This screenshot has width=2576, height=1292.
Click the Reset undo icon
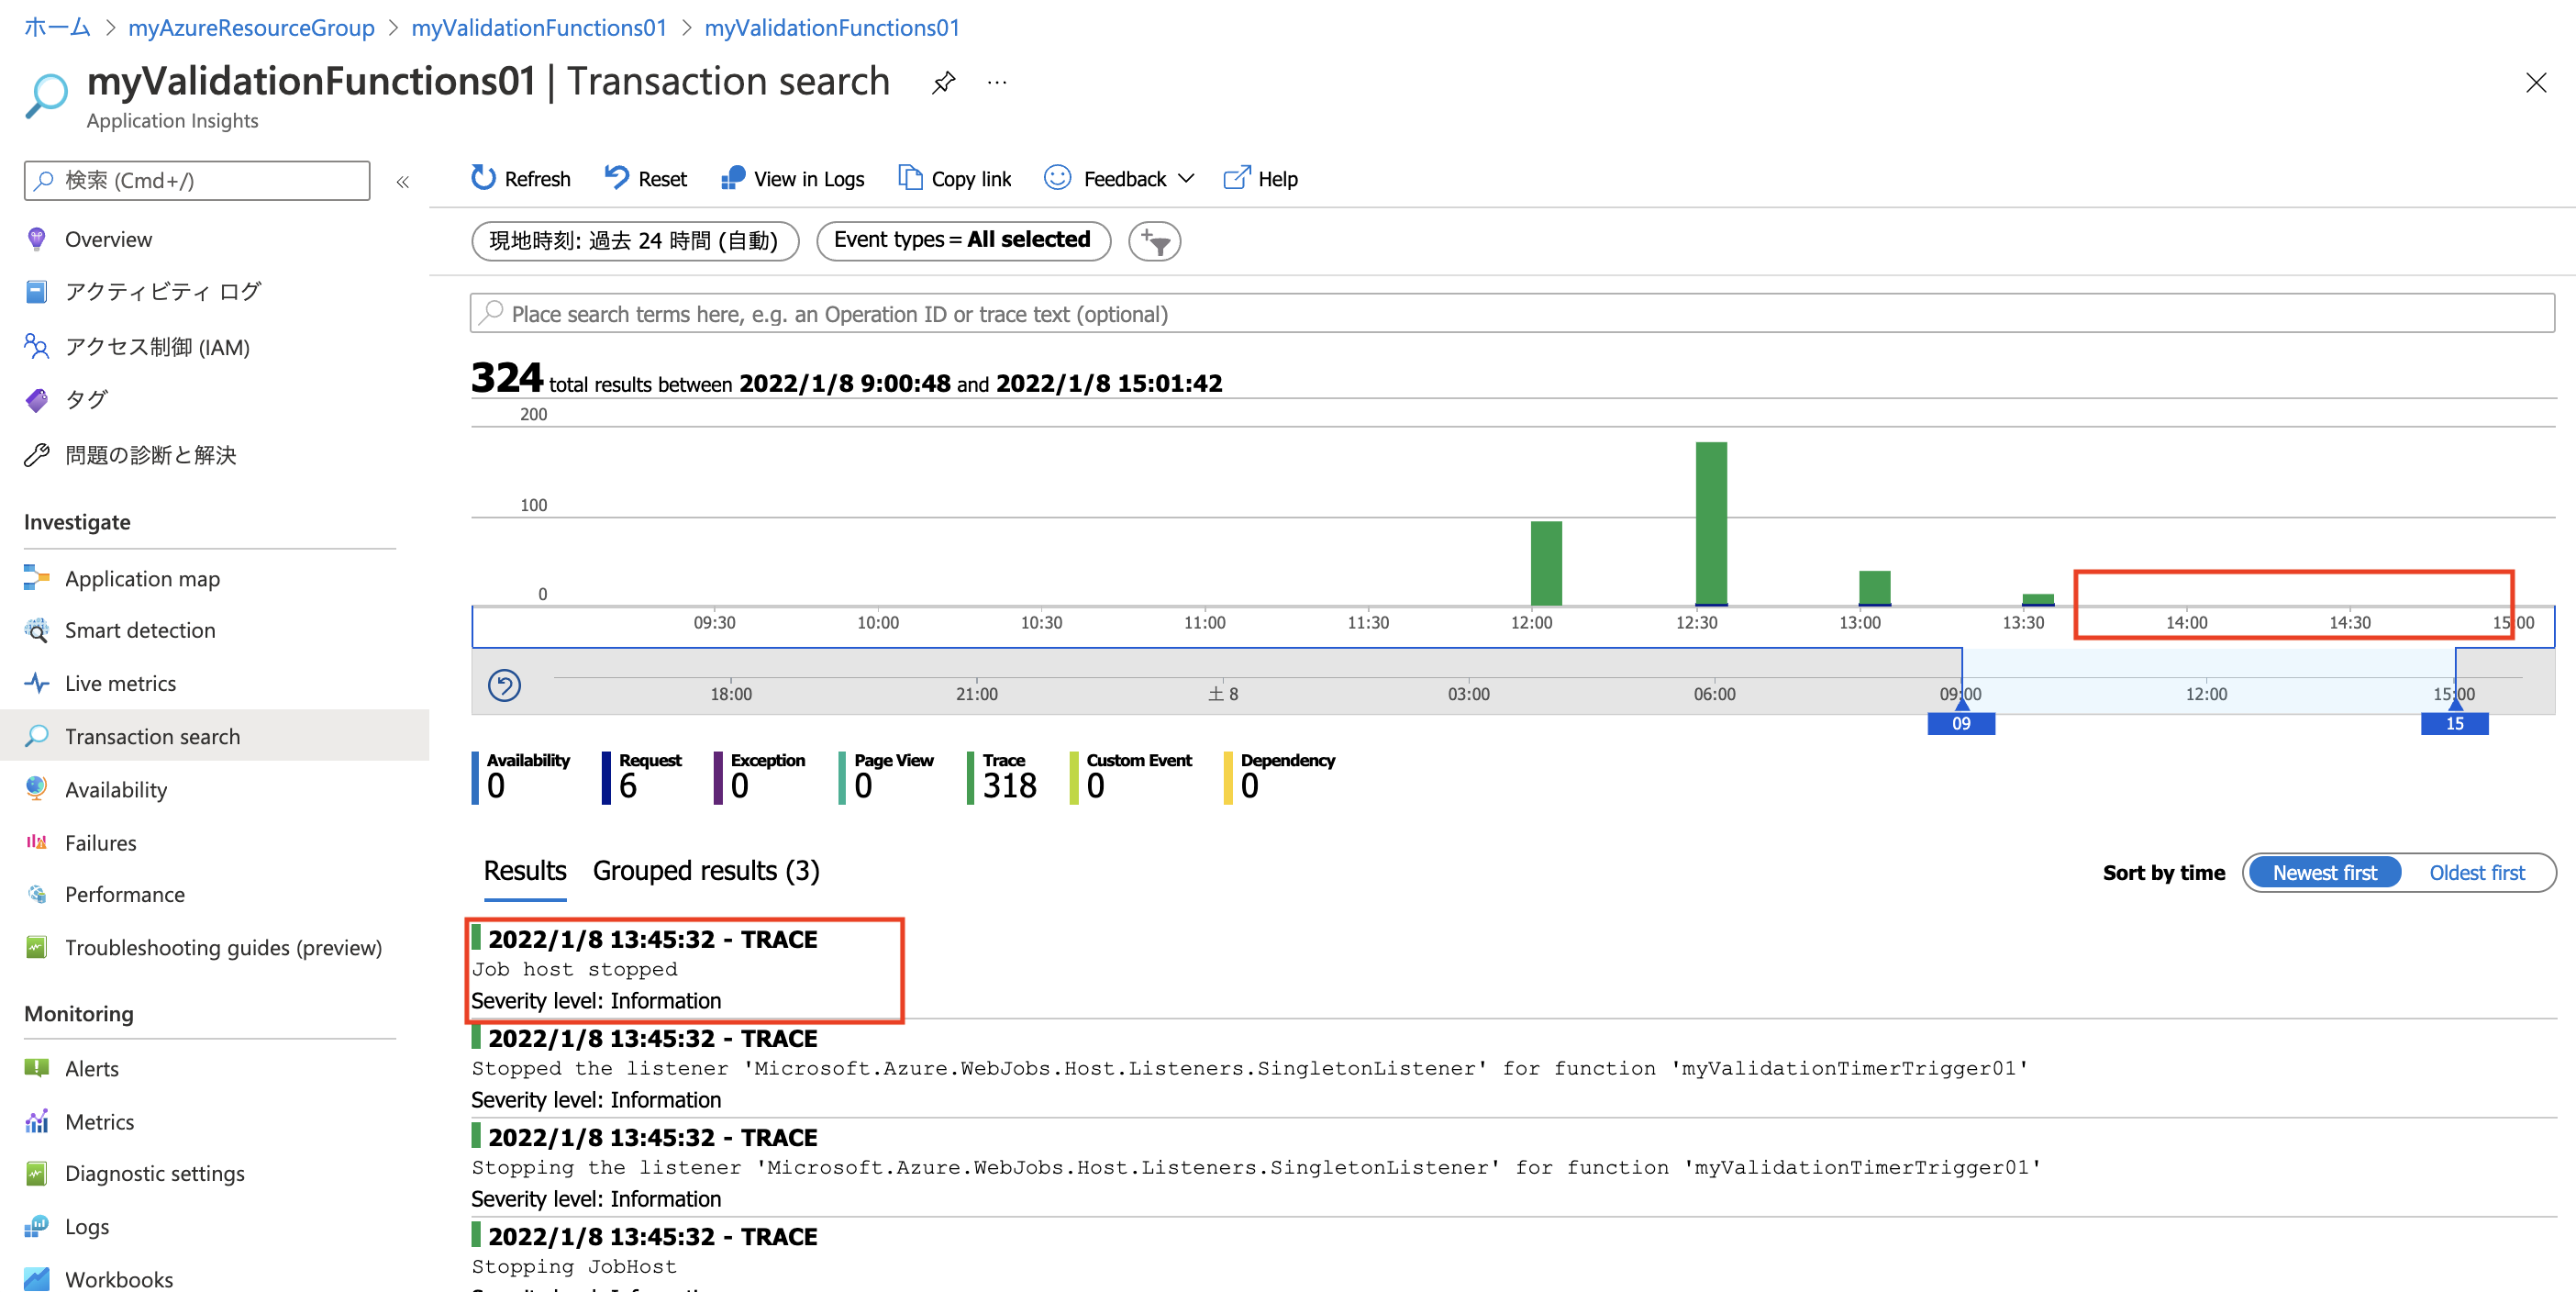616,178
